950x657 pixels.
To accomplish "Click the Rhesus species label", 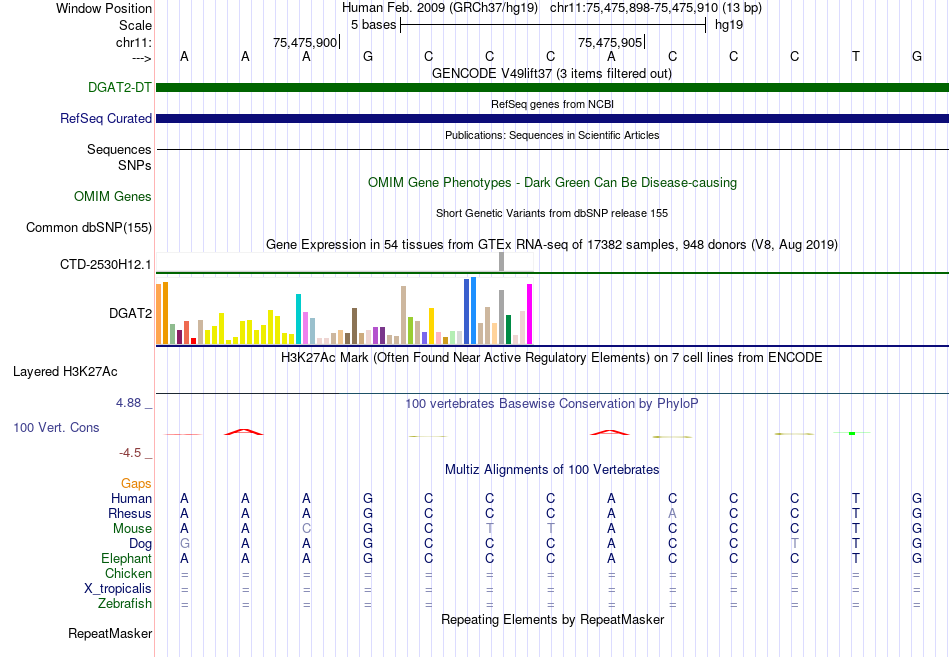I will 130,513.
